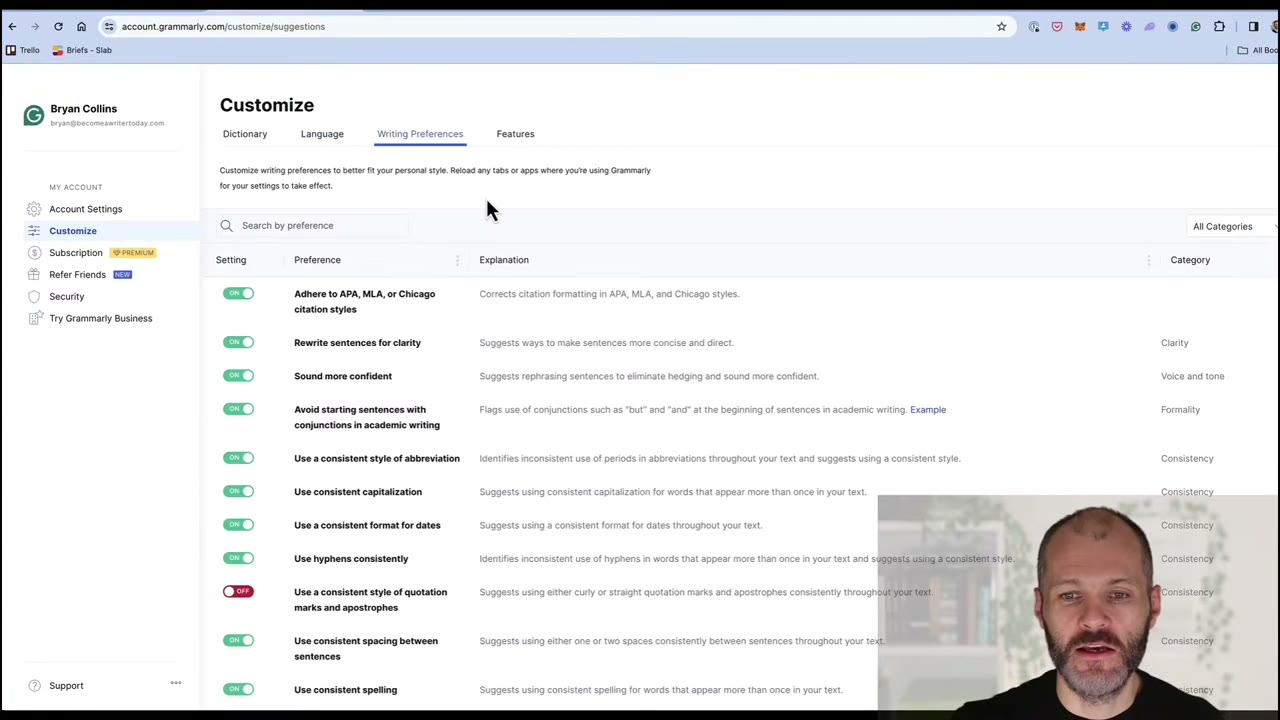Screen dimensions: 1280x720
Task: Open the Preference column options menu
Action: click(x=457, y=261)
